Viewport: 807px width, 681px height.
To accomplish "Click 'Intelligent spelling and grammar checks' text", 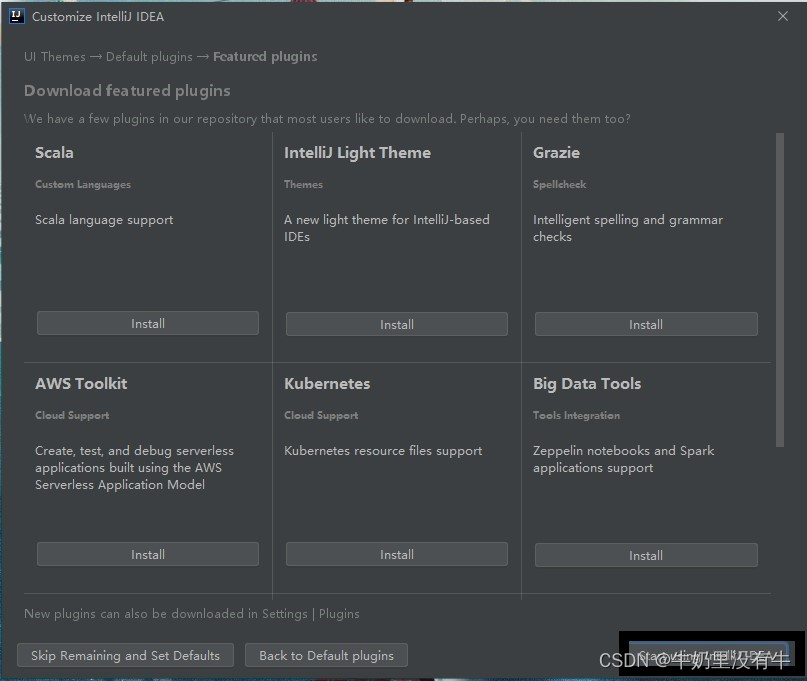I will click(628, 228).
